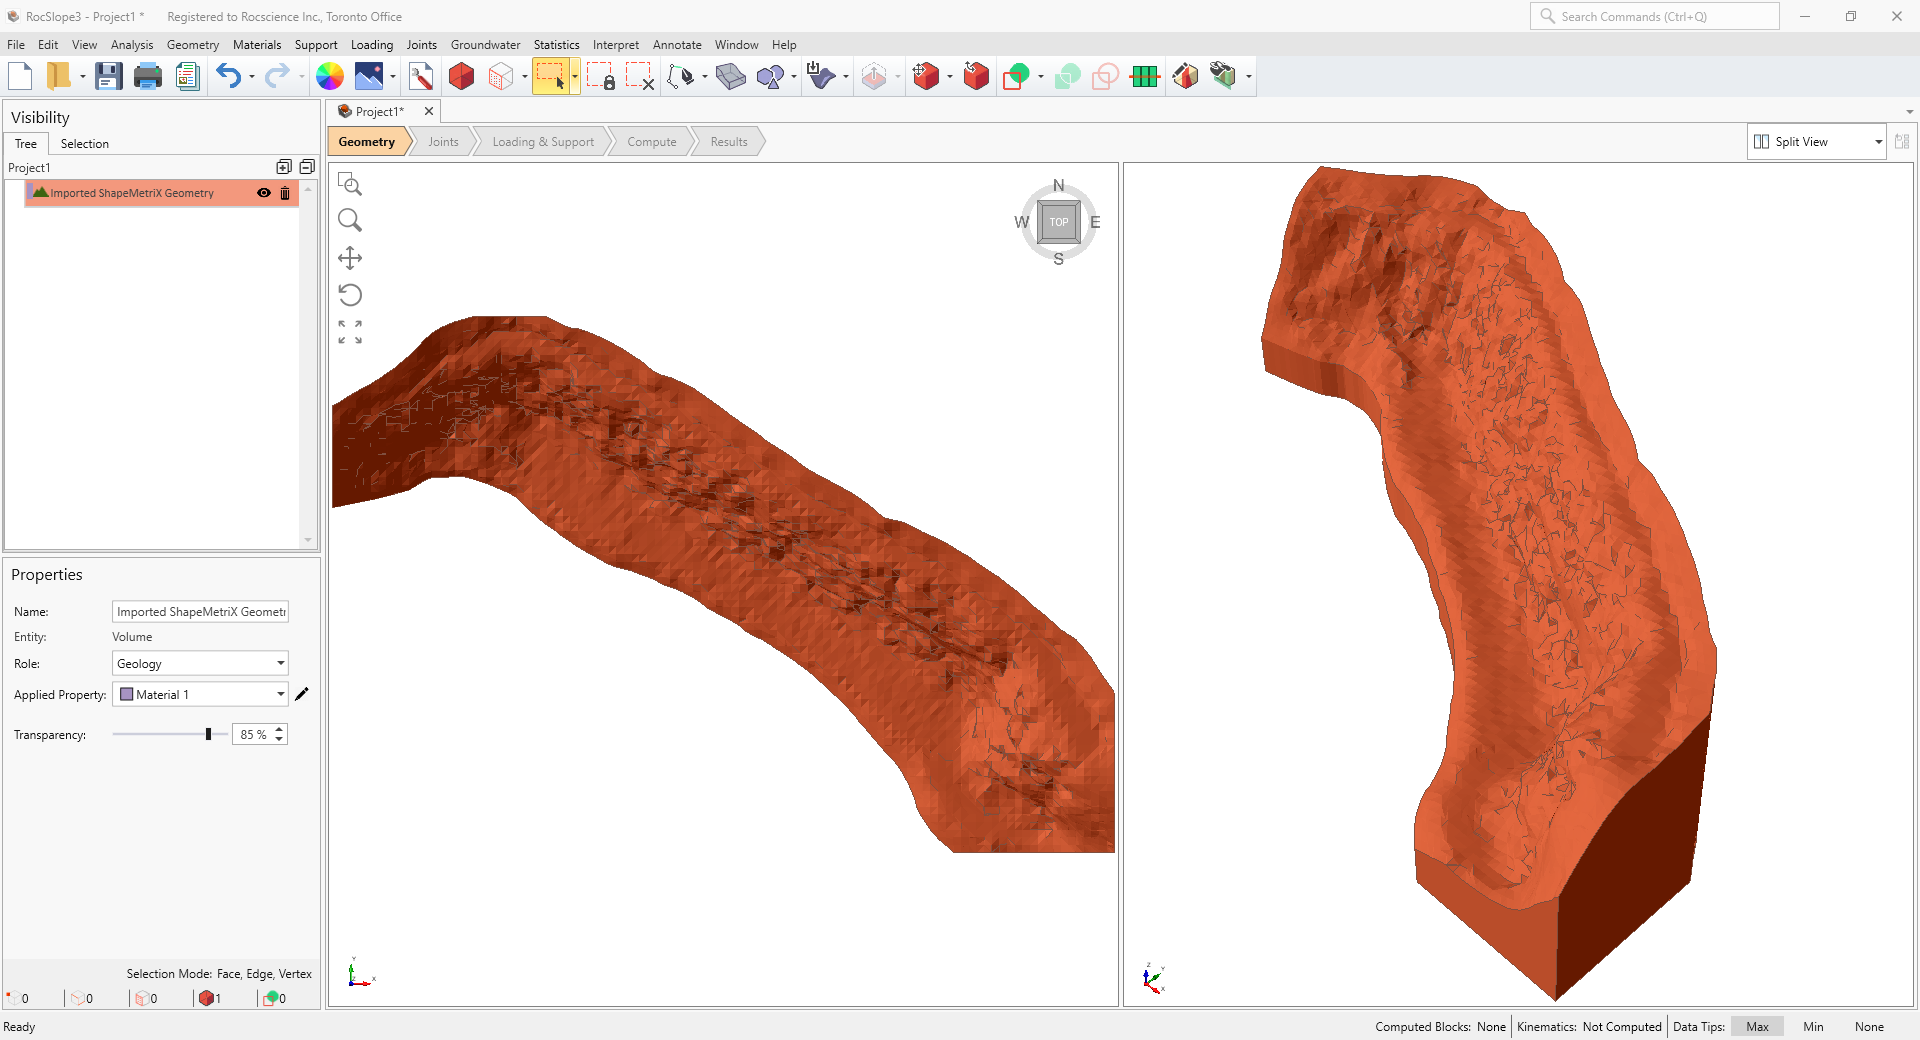Switch to the Selection tab
The image size is (1920, 1040).
84,144
